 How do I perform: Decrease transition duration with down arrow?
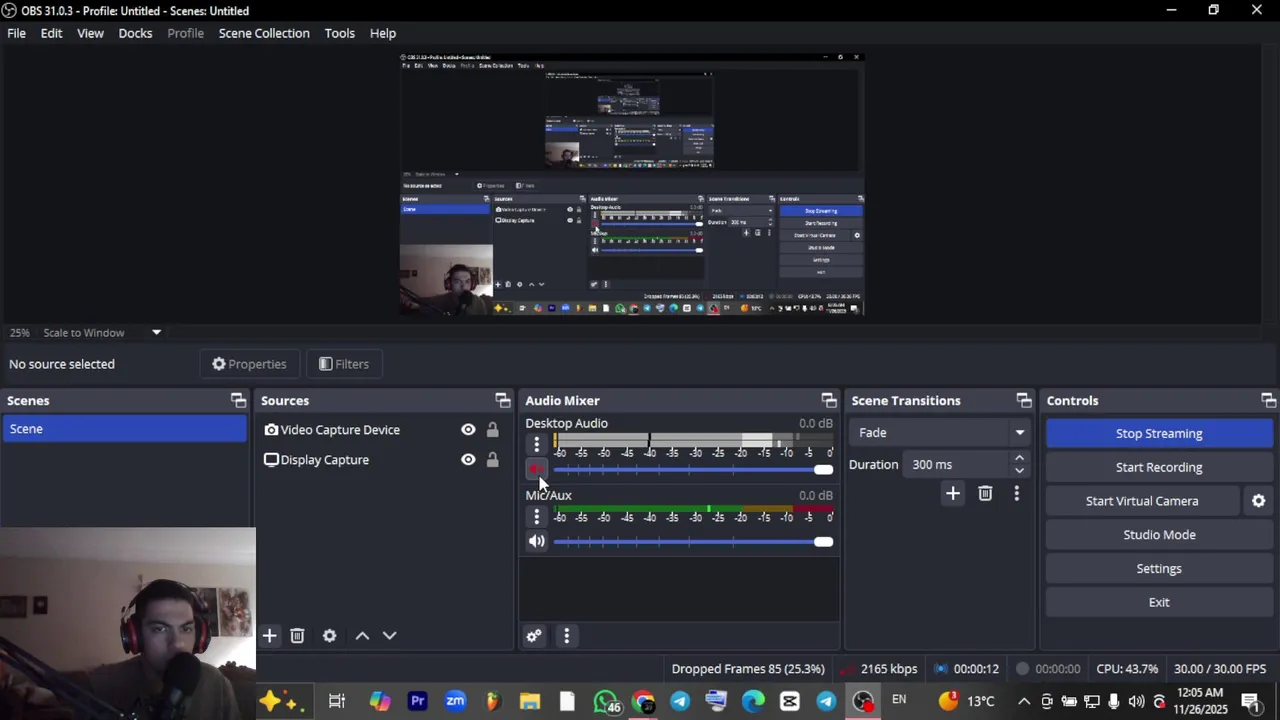(1019, 470)
